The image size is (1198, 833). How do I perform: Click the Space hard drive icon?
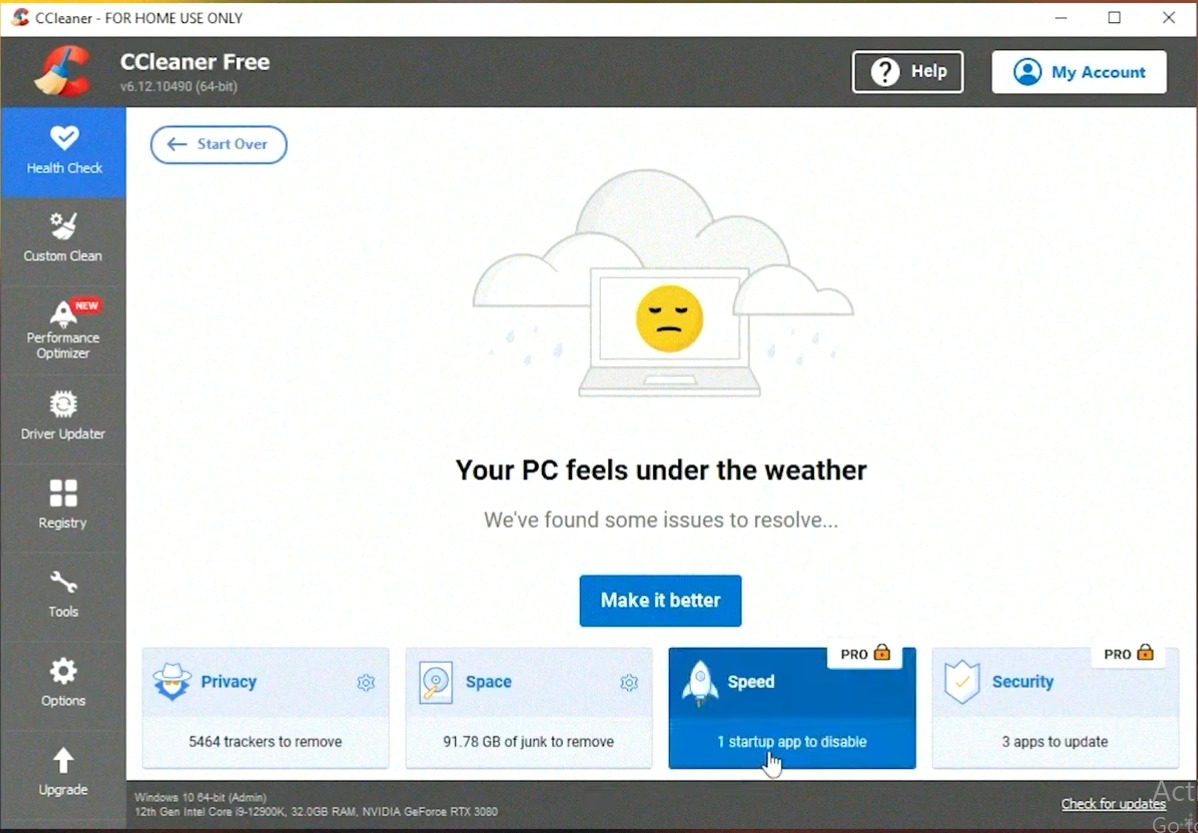point(435,682)
